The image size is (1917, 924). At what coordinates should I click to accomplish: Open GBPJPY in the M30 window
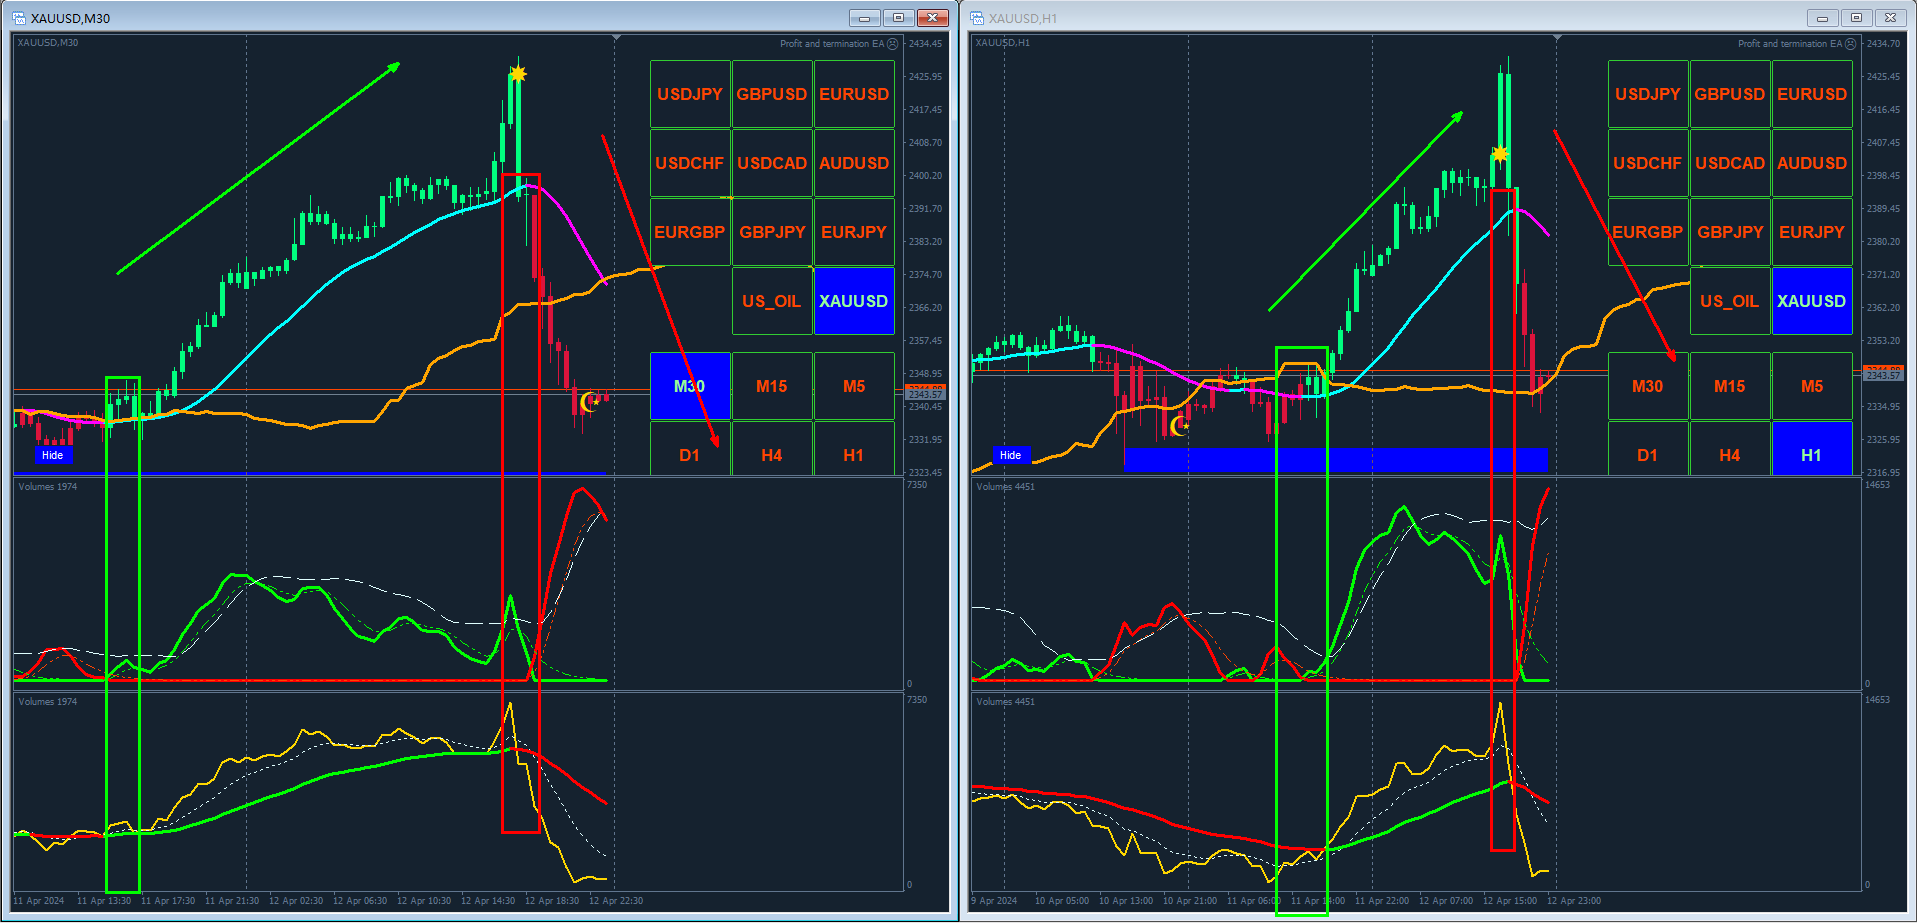click(x=772, y=232)
